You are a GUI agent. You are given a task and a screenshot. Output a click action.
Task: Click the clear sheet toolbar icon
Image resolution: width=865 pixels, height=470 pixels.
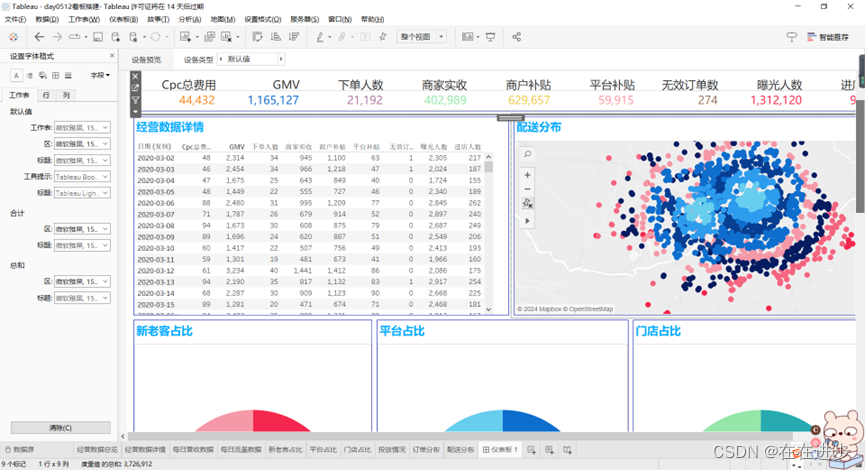[x=226, y=37]
